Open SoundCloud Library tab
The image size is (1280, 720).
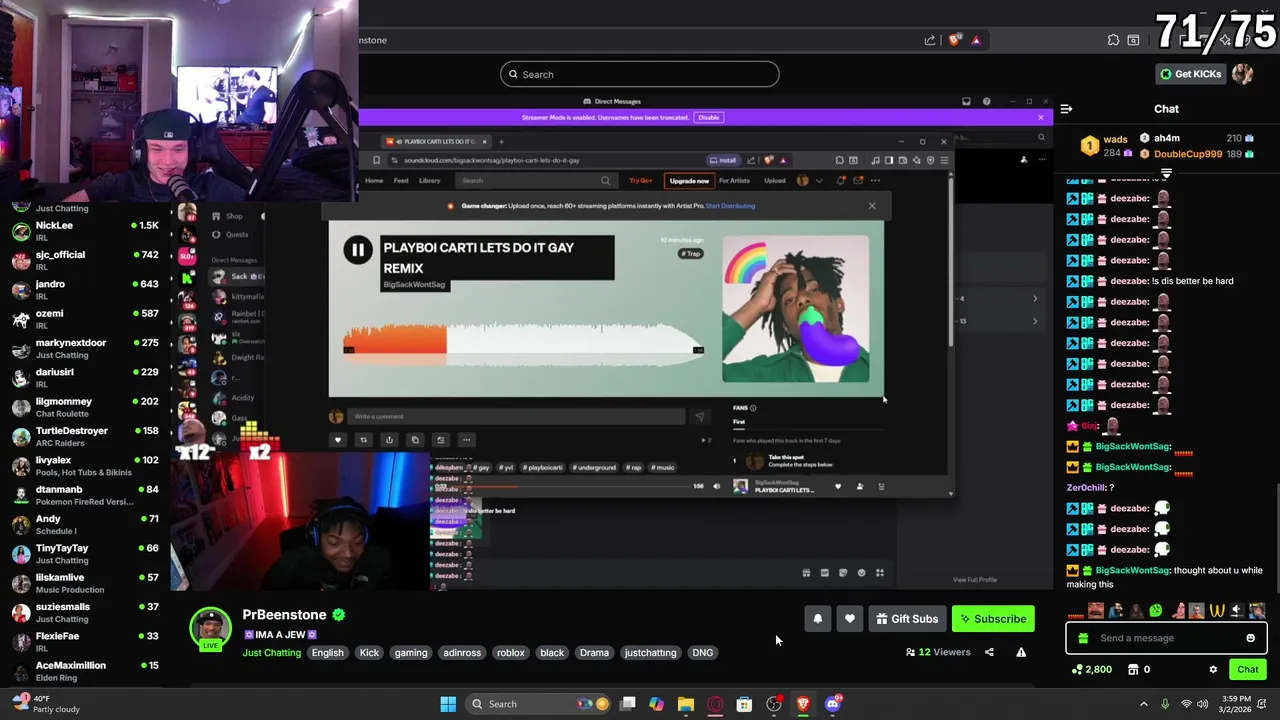430,181
